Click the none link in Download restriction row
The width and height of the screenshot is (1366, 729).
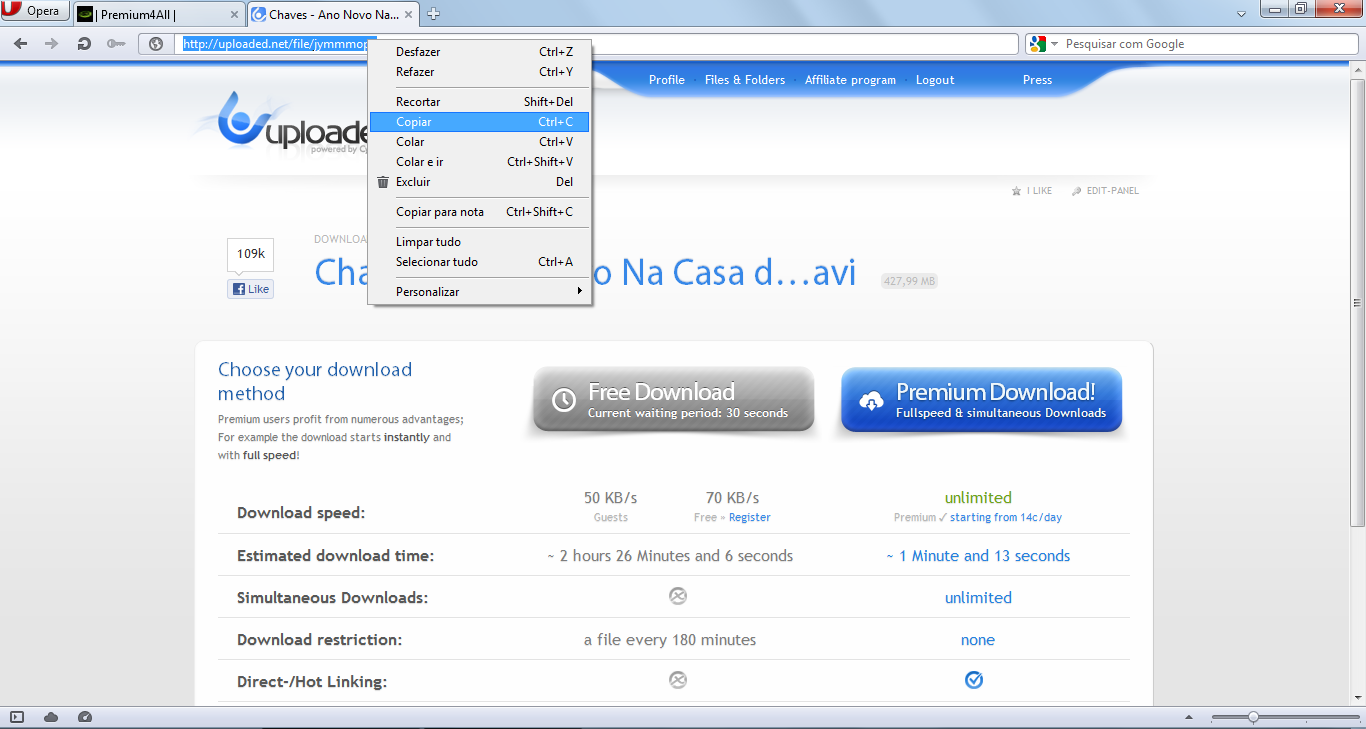click(978, 640)
